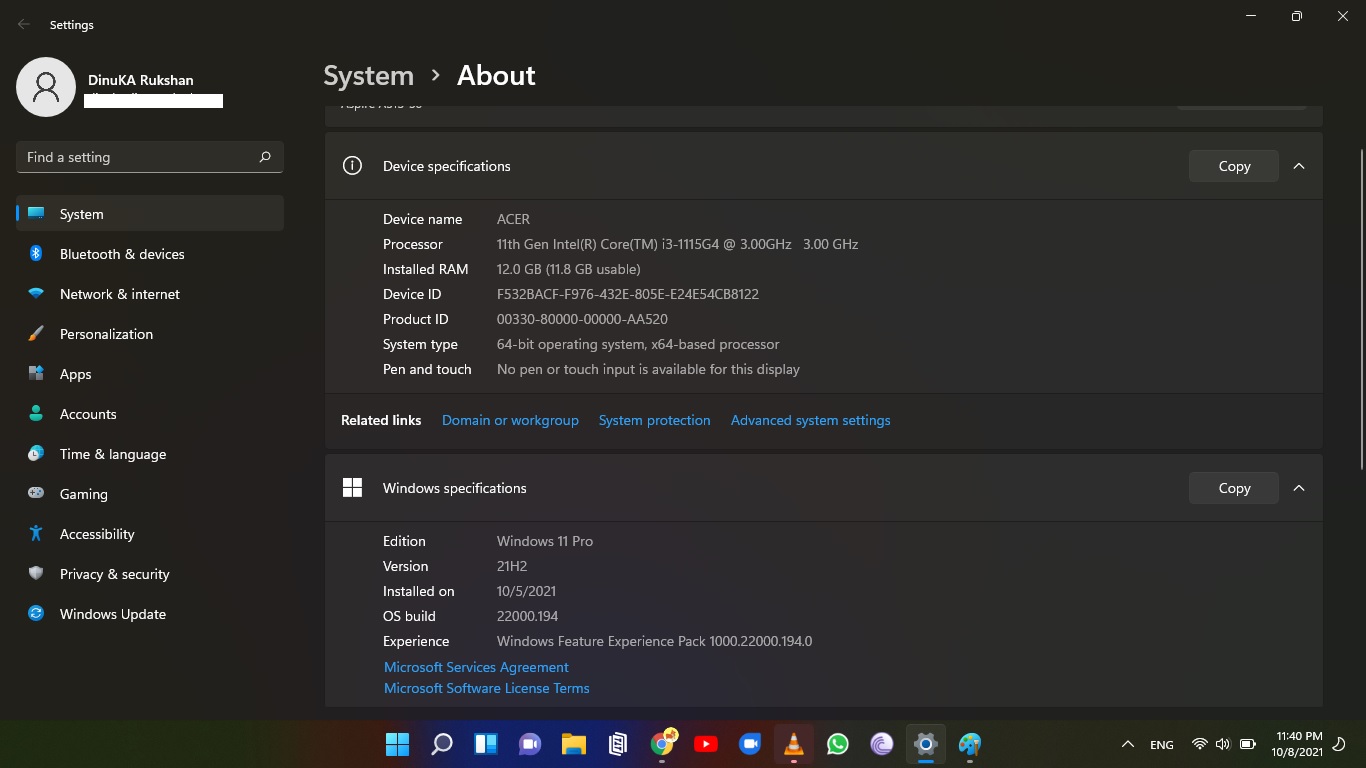Open the Accounts settings page

click(x=150, y=414)
